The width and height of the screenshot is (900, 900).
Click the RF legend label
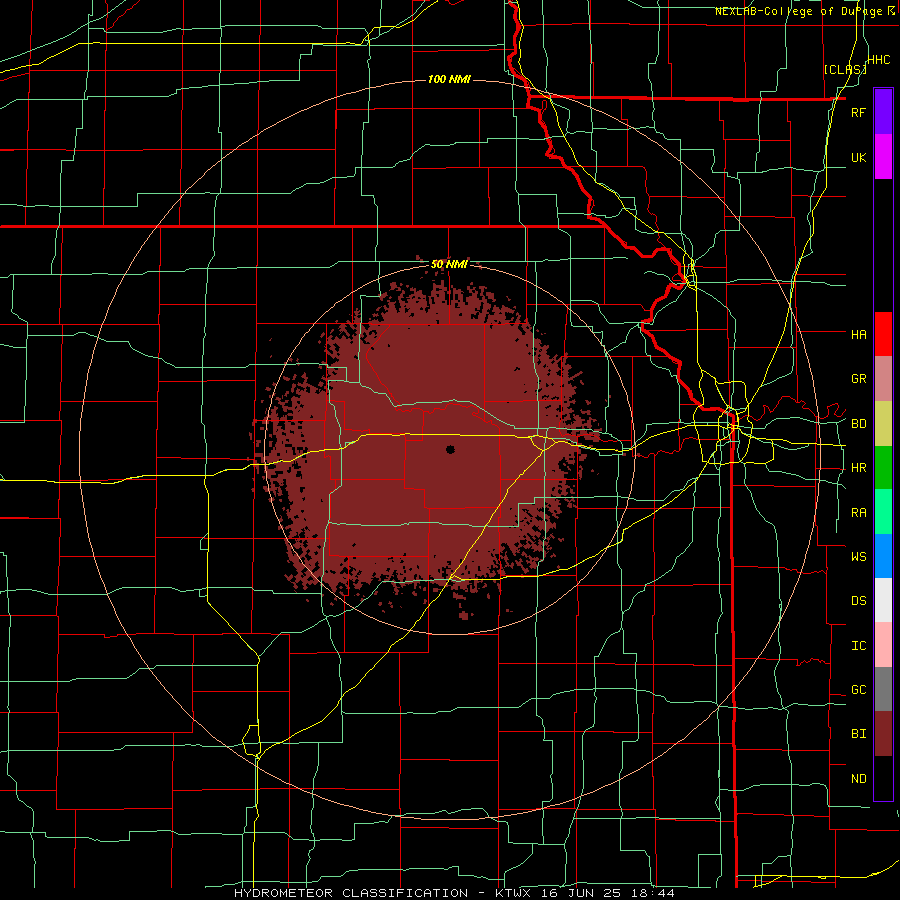(x=858, y=112)
